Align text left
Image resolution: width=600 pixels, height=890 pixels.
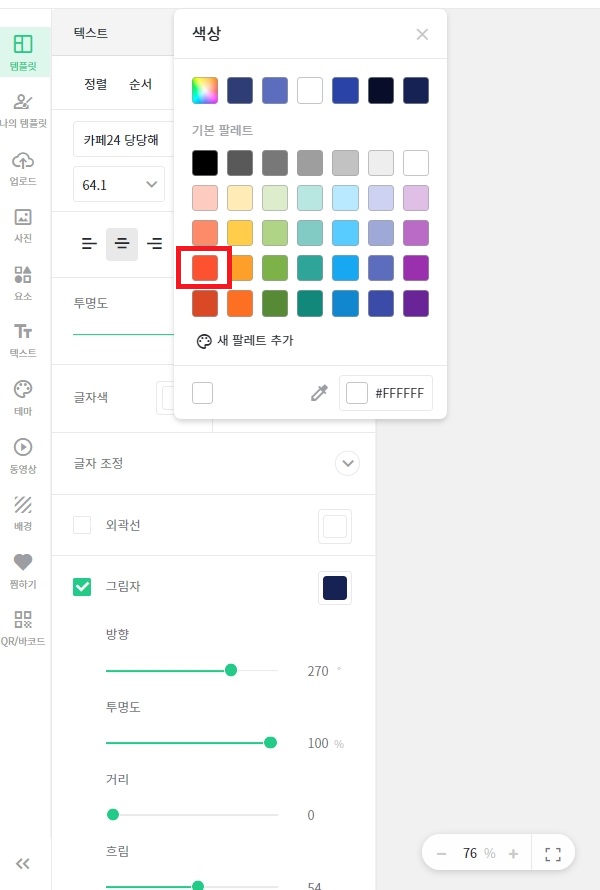pyautogui.click(x=89, y=244)
